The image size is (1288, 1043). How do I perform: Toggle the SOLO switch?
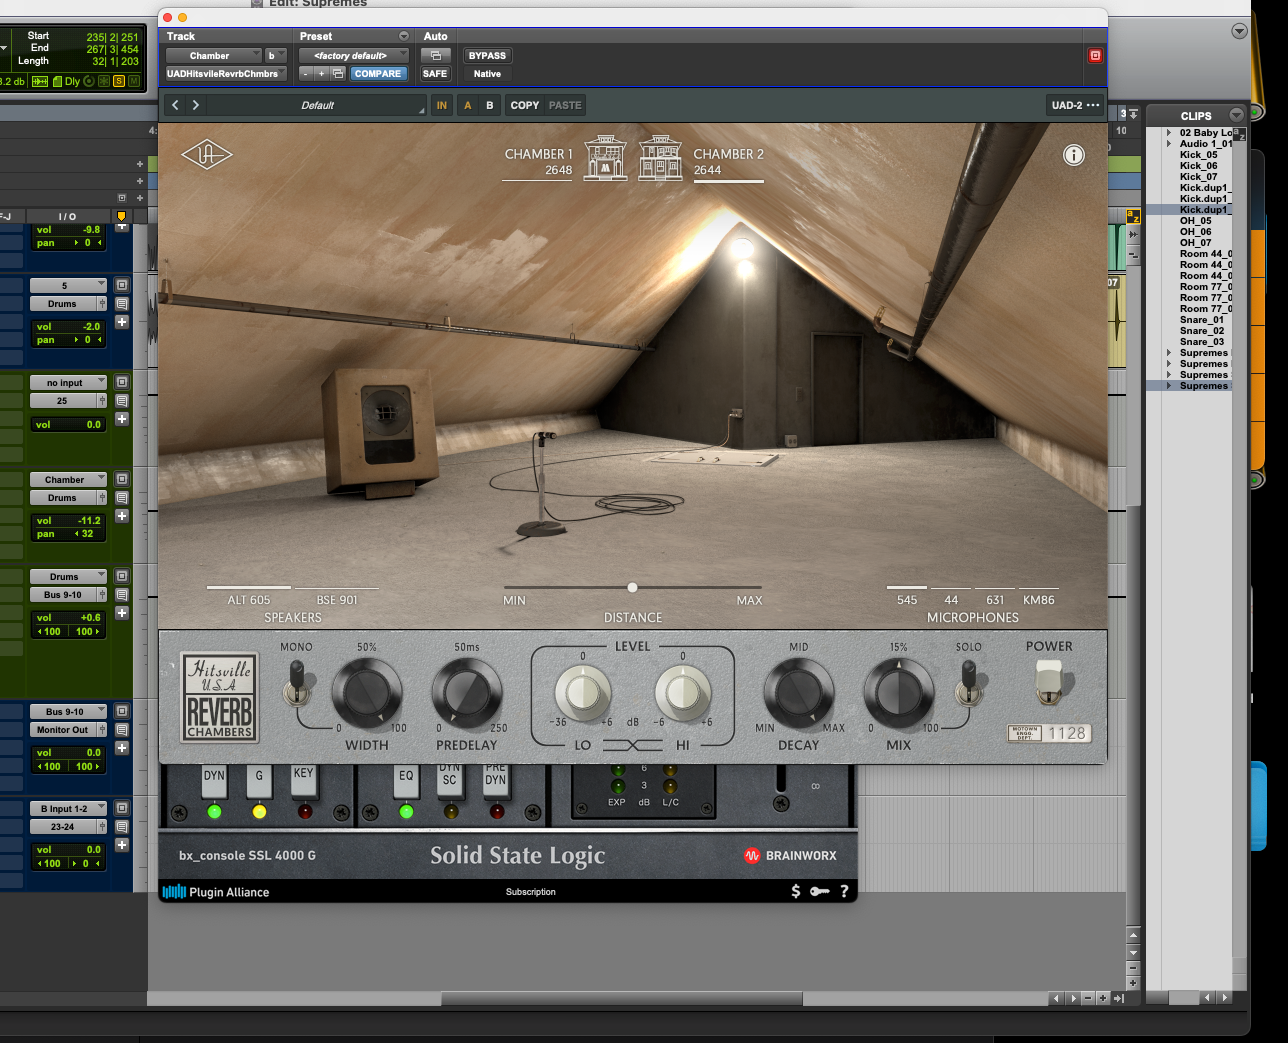(x=968, y=686)
